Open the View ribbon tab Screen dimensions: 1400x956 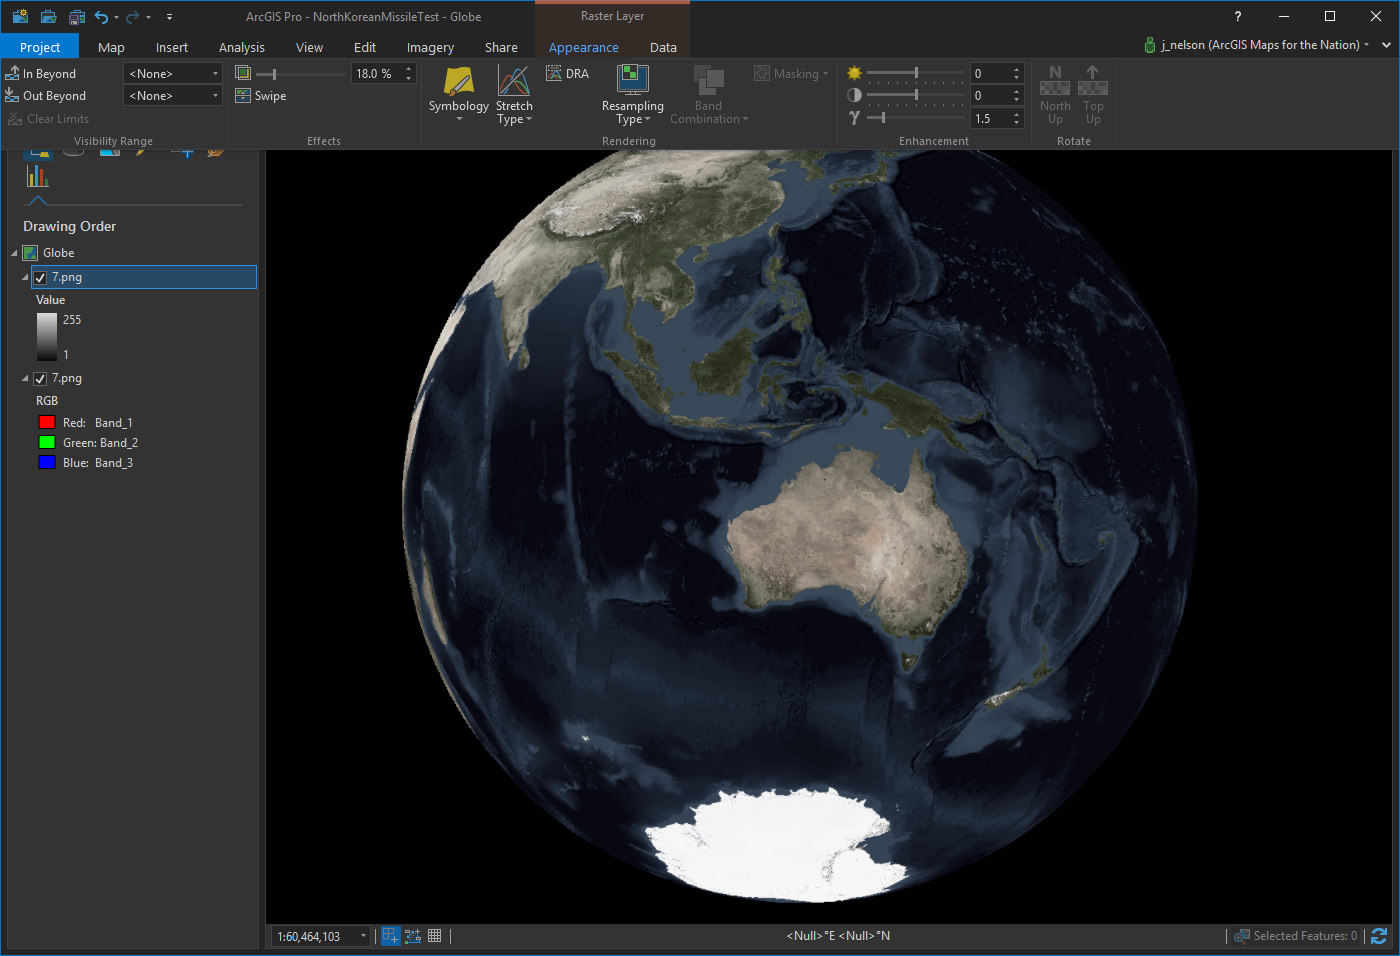(309, 47)
